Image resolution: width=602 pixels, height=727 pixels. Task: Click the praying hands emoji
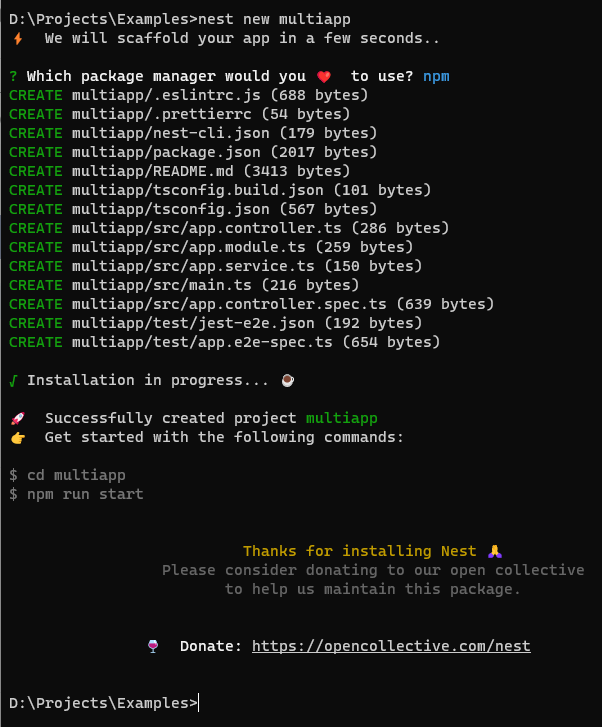[495, 551]
